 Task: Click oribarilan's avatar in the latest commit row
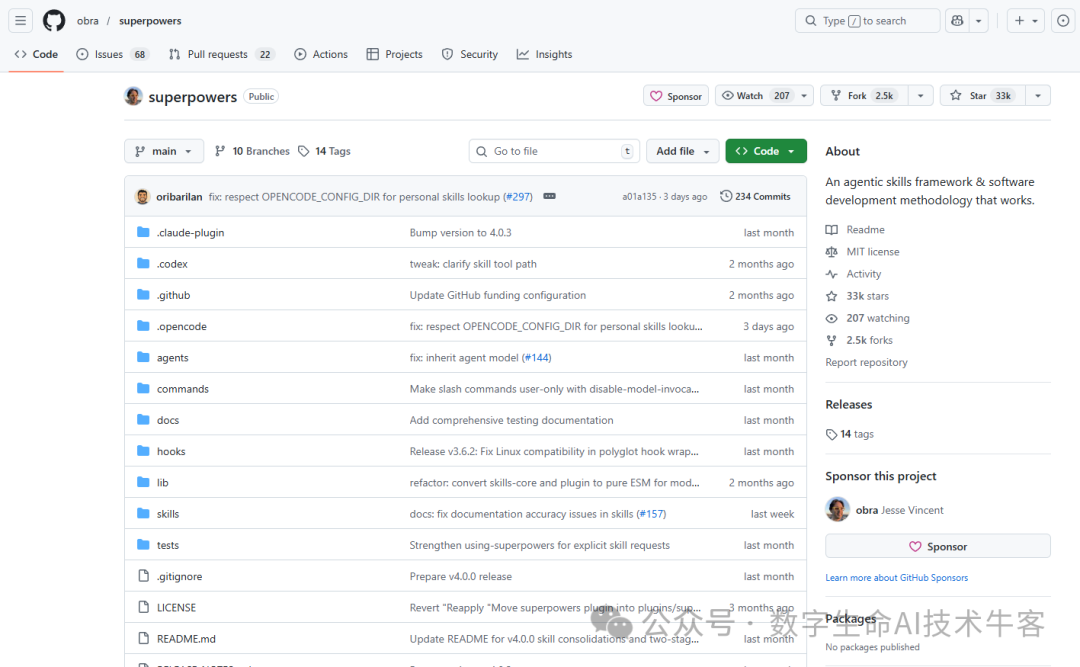143,196
